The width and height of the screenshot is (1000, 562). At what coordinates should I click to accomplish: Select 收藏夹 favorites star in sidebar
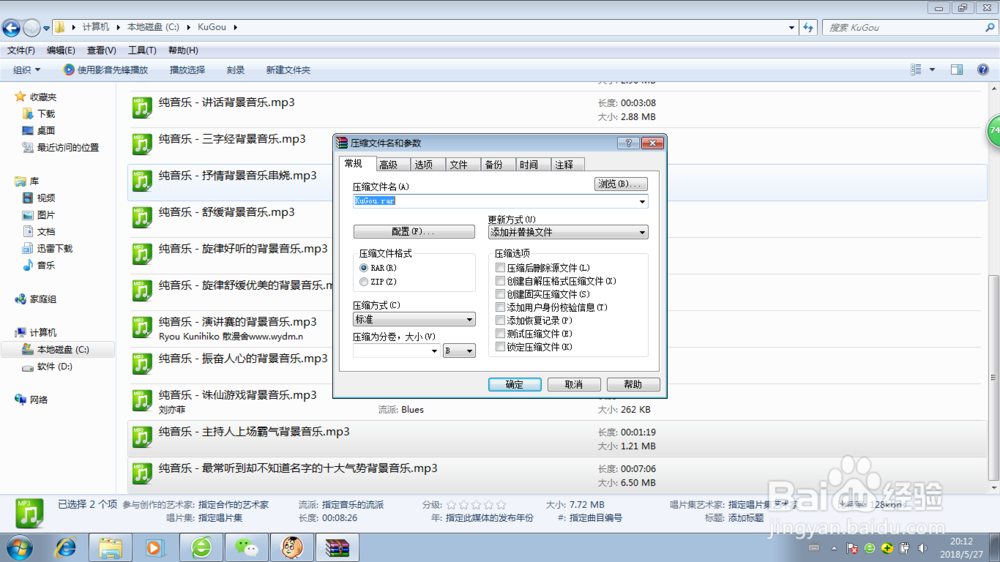click(x=20, y=97)
